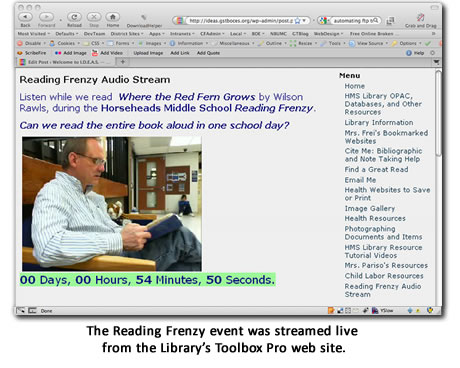460x368 pixels.
Task: Open the Home menu link
Action: (355, 86)
